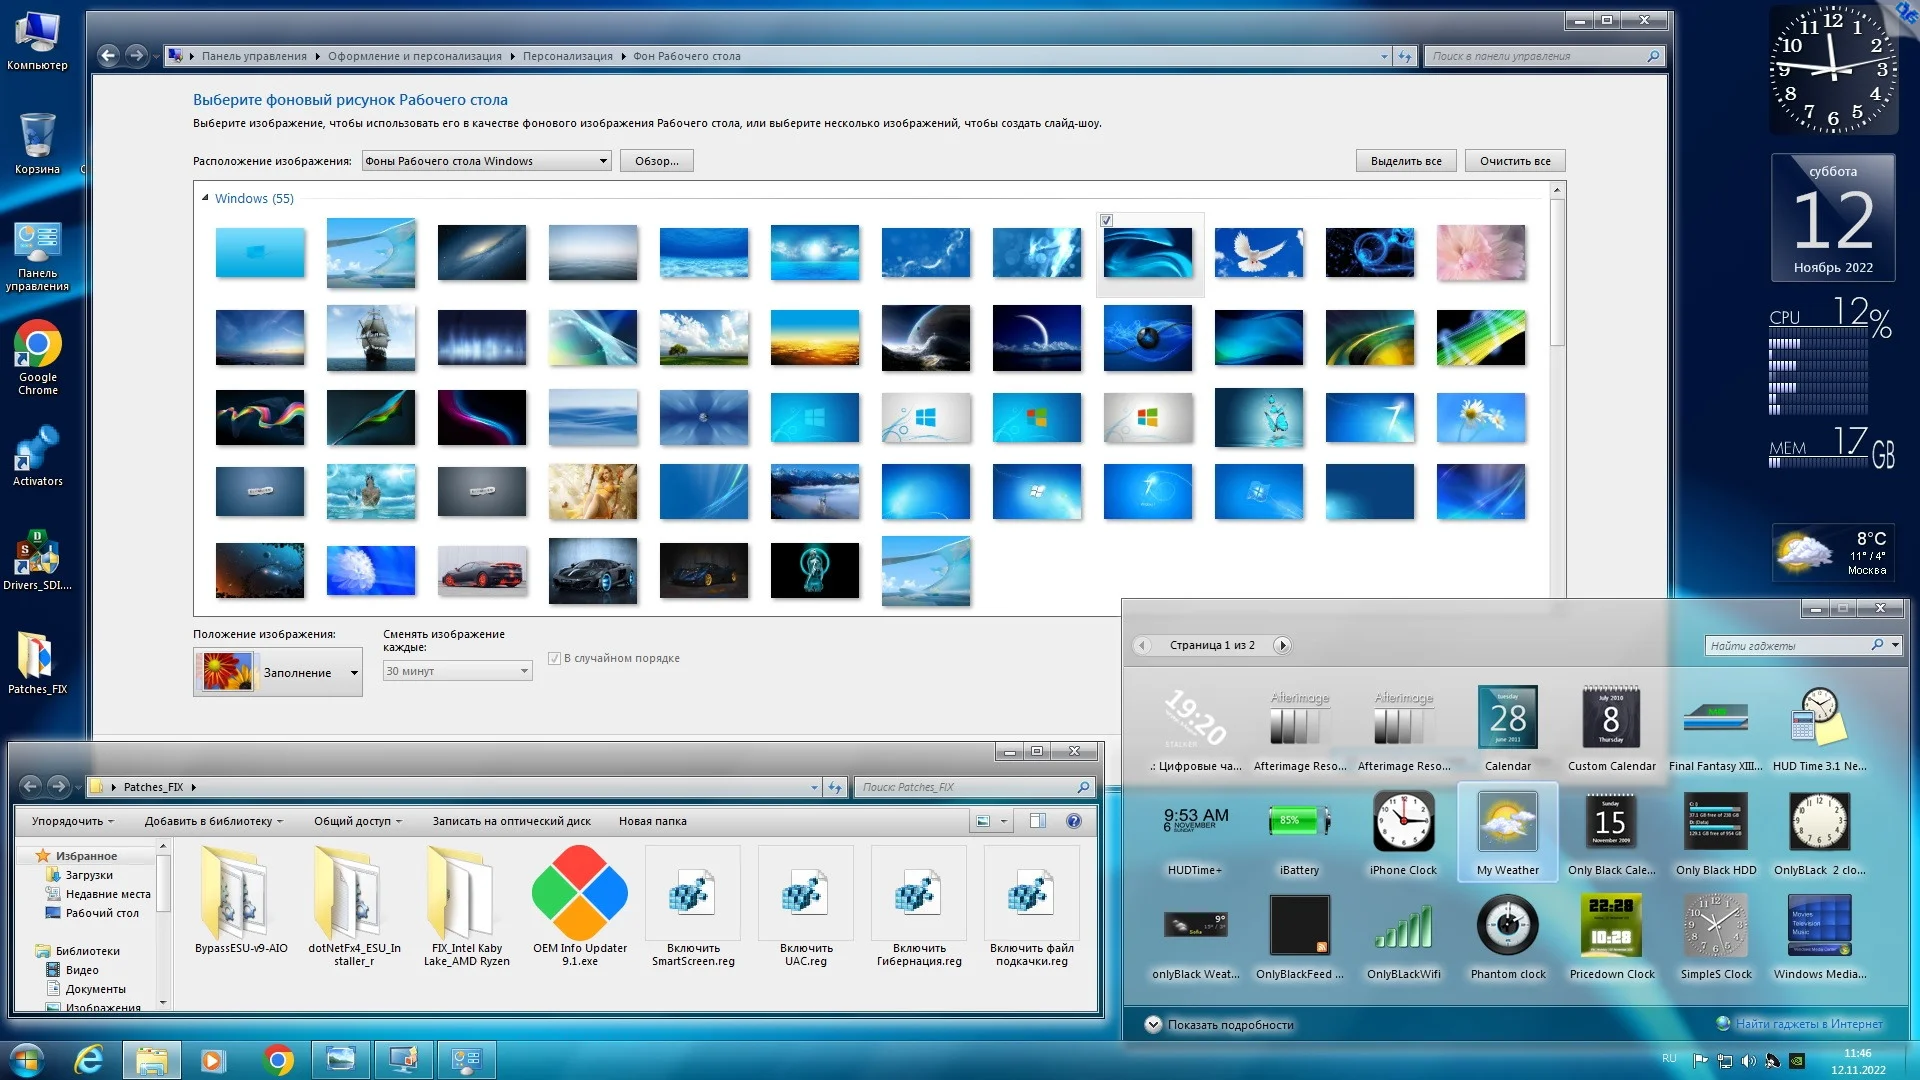Toggle the shuffle order checkbox

[554, 658]
